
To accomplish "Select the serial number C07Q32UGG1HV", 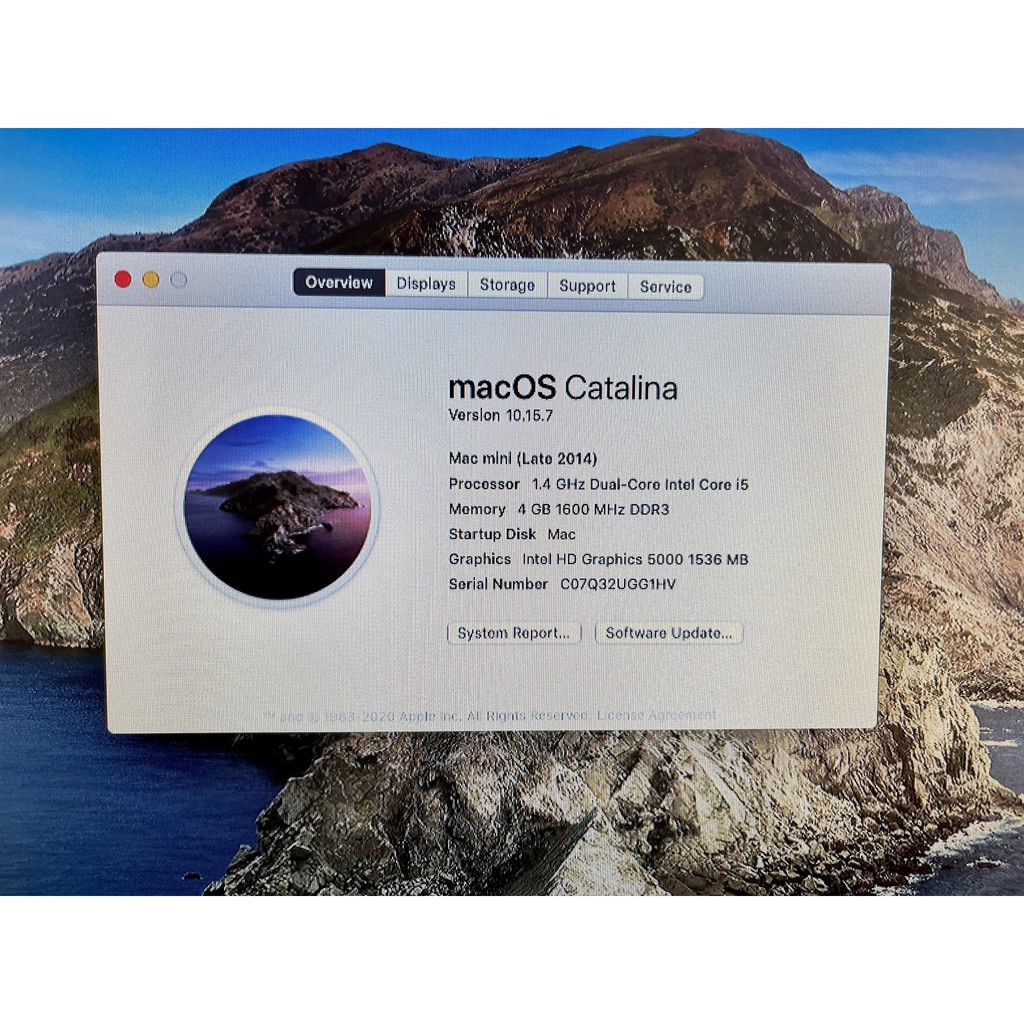I will click(562, 584).
